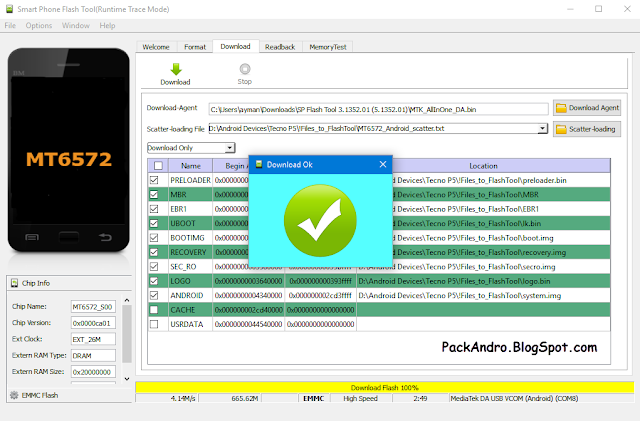Click the Chip Version field
Viewport: 640px width, 421px height.
(x=93, y=323)
